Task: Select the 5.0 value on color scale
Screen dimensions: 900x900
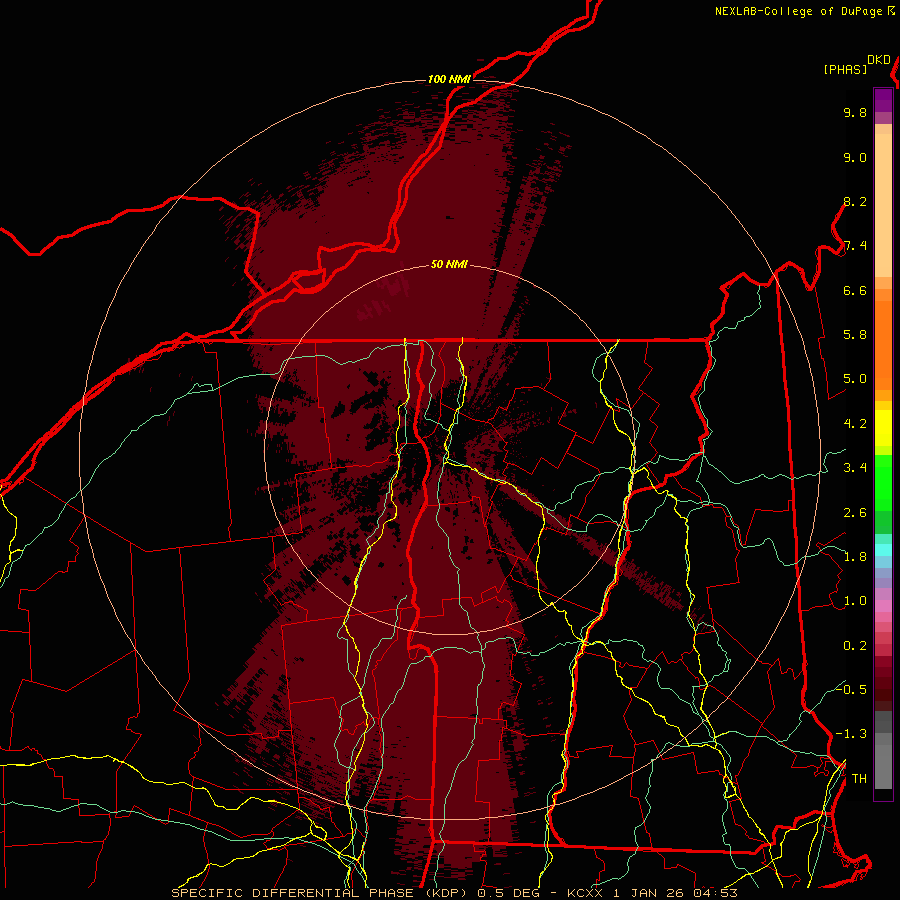Action: click(855, 379)
